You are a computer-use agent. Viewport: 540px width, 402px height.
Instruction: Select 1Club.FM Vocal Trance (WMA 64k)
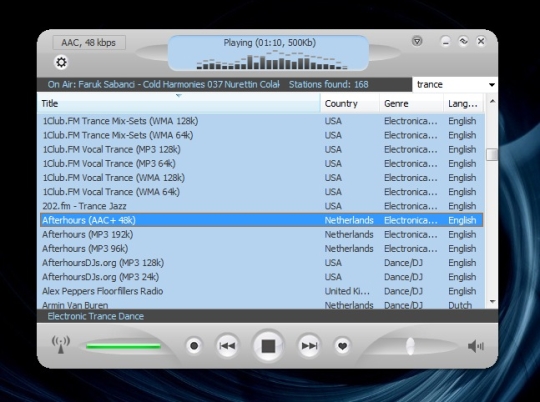[x=262, y=192]
